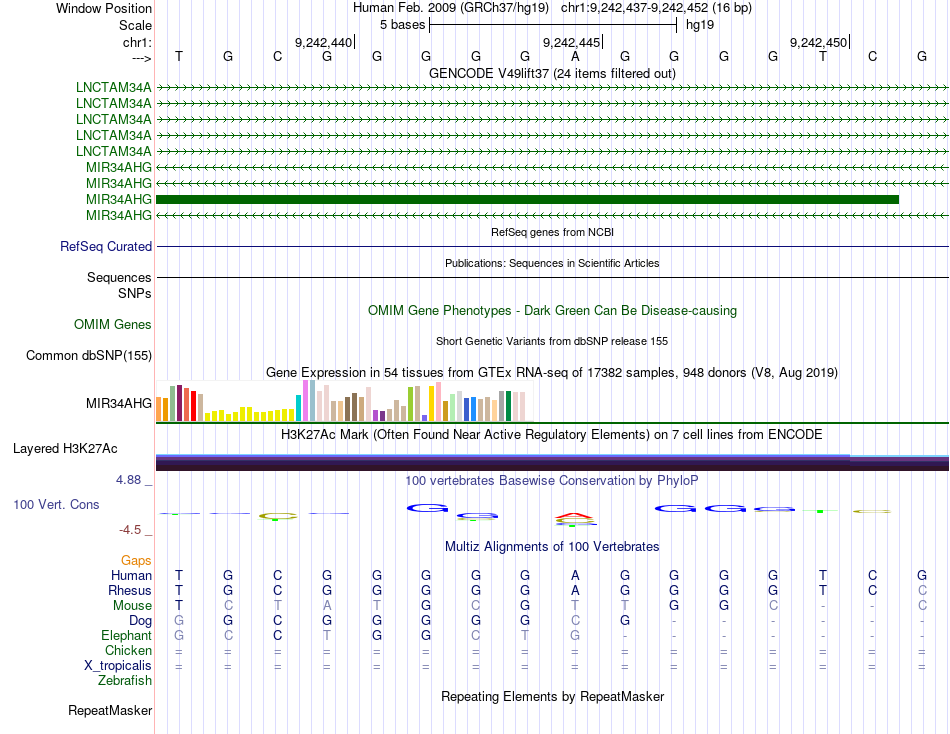This screenshot has width=950, height=734.
Task: Open the Repeating Elements by RepeatMasker title
Action: pos(552,696)
